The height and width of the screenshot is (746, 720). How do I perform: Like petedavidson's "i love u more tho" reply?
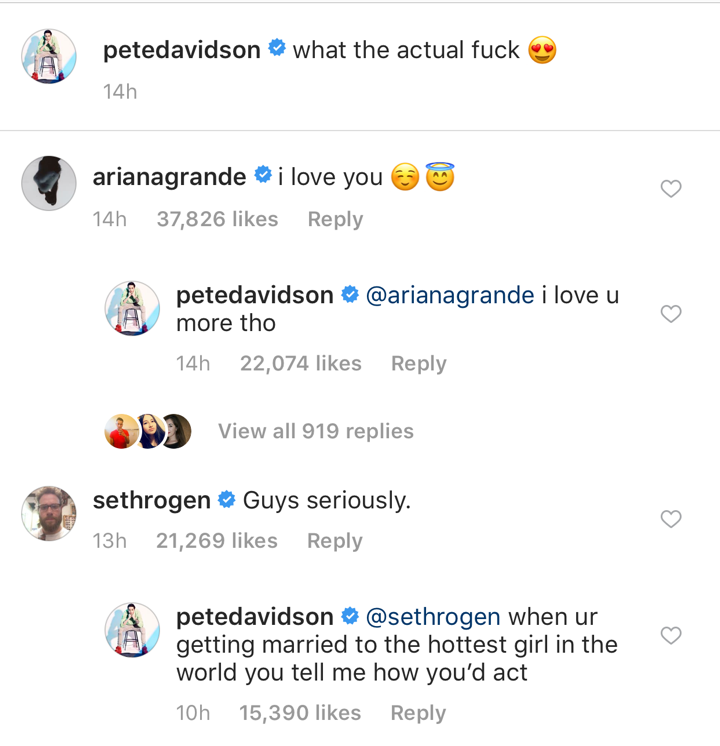(x=671, y=314)
